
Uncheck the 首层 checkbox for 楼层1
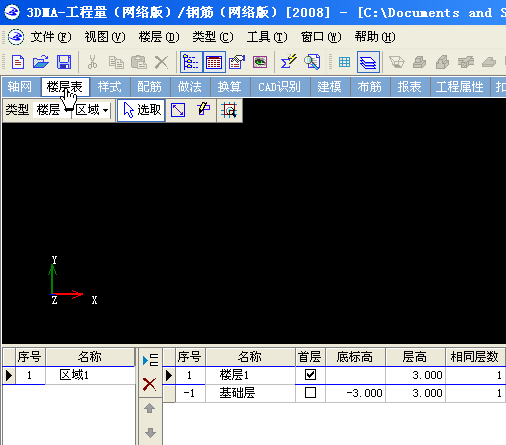[x=310, y=375]
